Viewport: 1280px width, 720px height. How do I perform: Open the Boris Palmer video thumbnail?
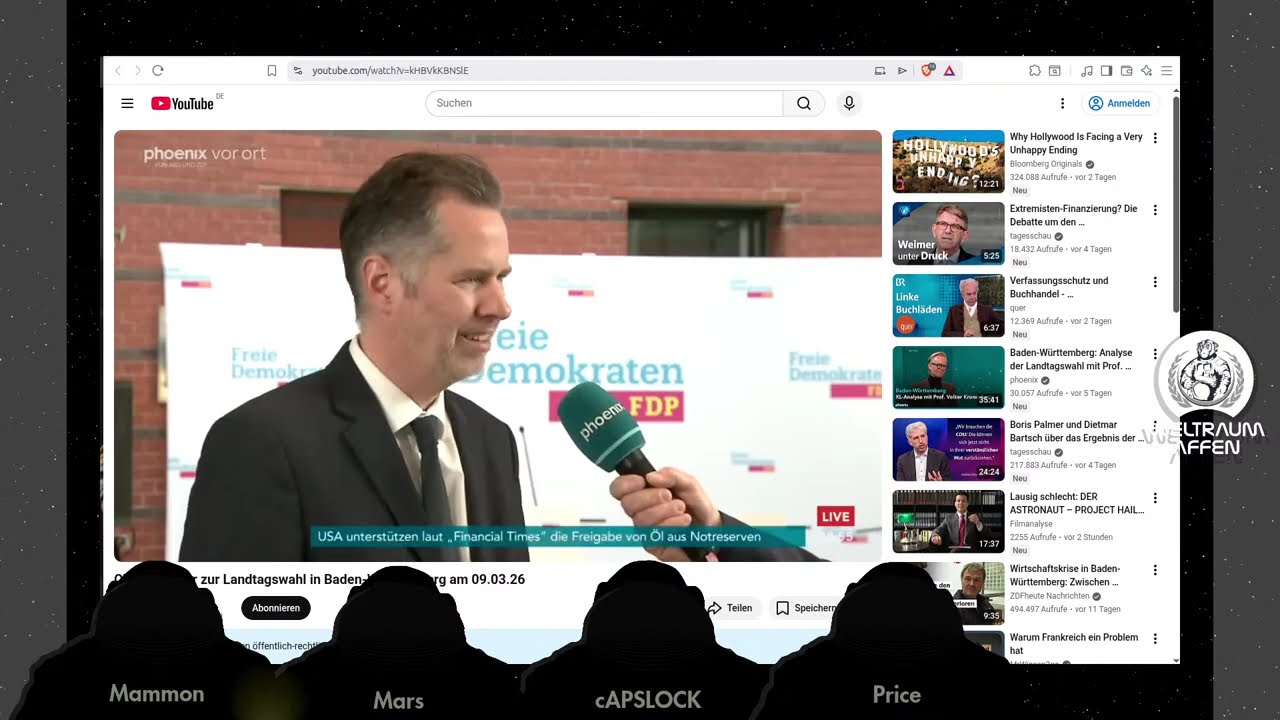[948, 449]
